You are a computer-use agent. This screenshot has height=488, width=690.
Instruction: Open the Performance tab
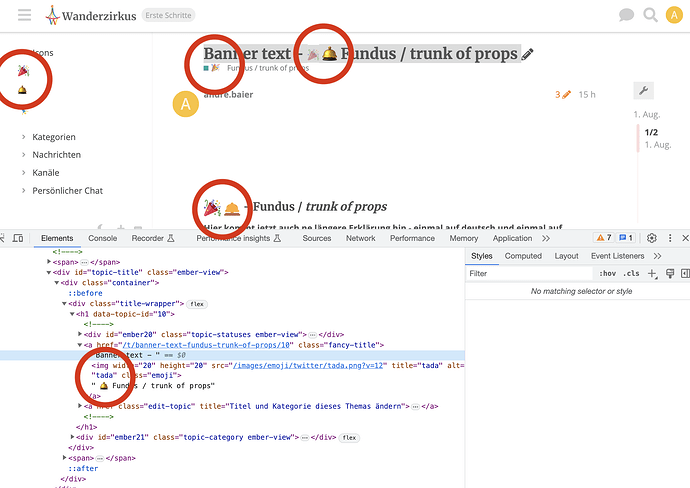point(412,238)
